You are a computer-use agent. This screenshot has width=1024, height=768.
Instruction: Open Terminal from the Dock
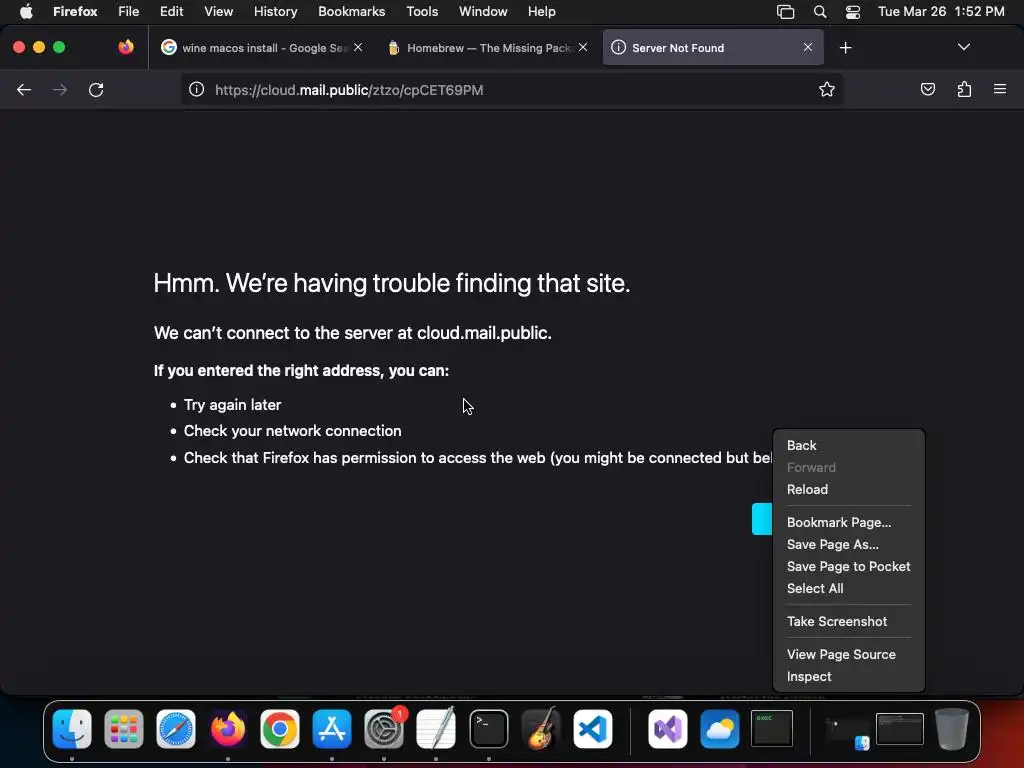[488, 729]
